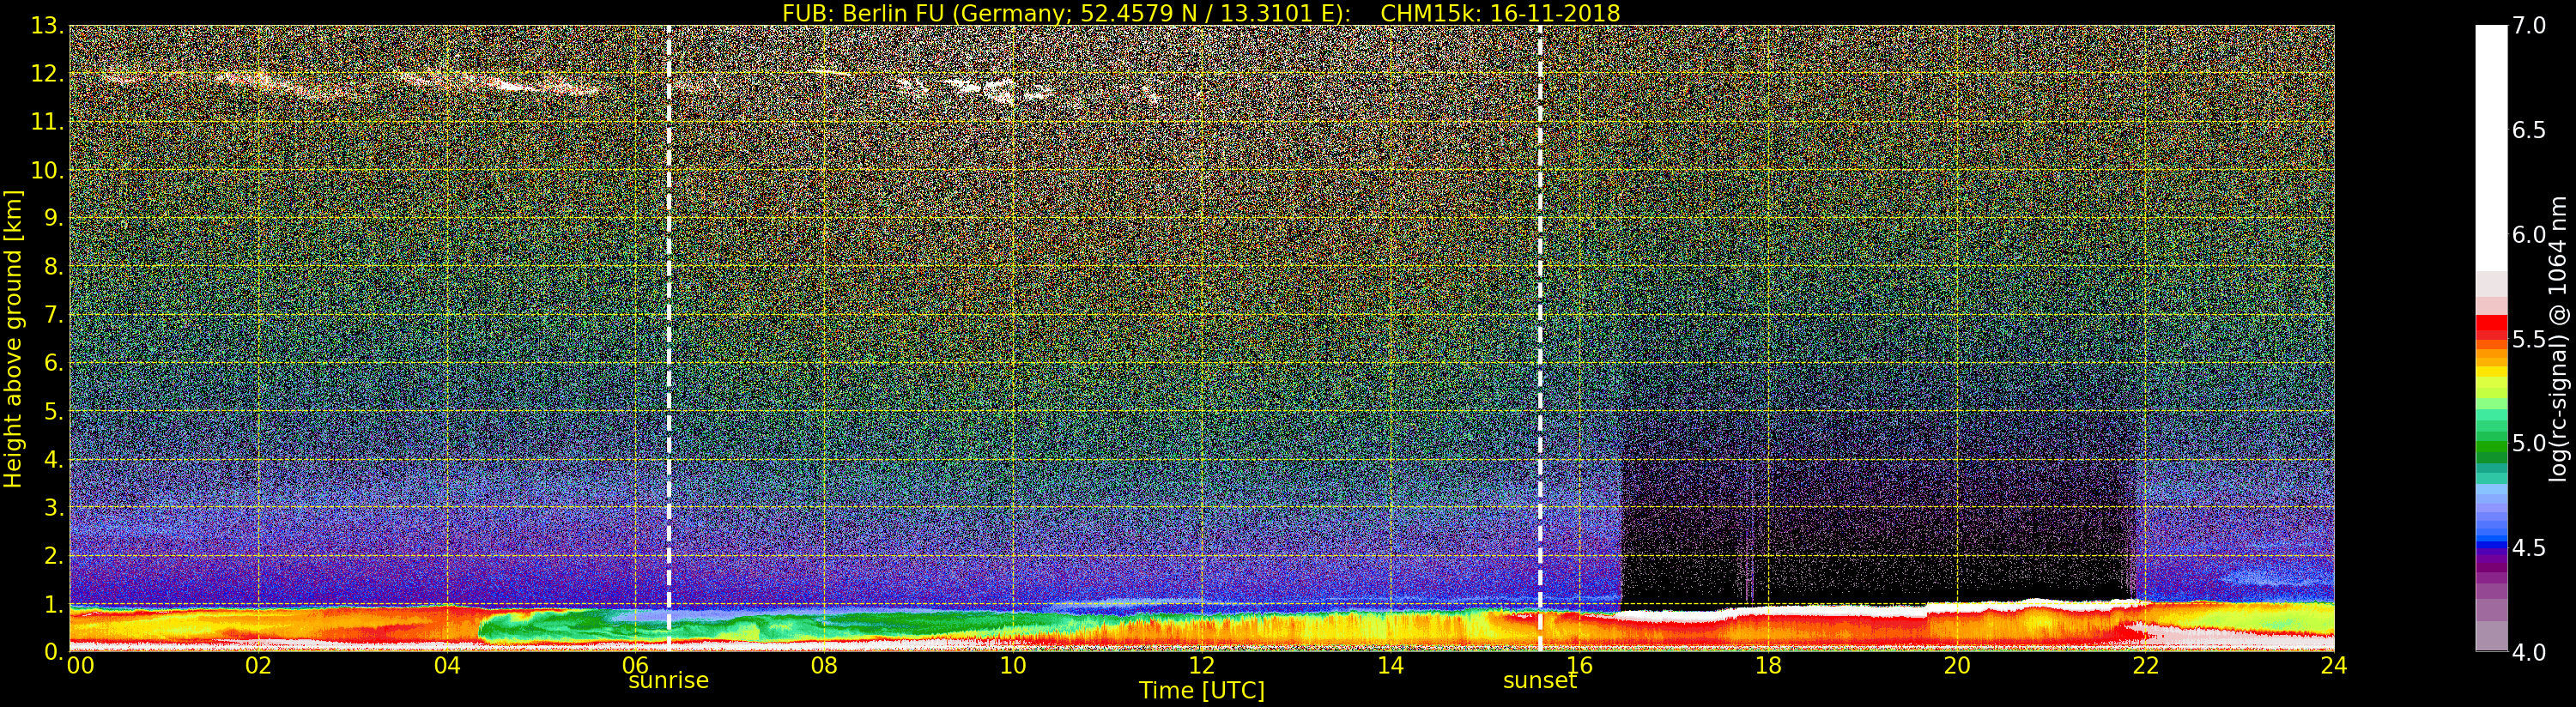
Task: Click the '20' tick on the time axis
Action: click(1956, 666)
